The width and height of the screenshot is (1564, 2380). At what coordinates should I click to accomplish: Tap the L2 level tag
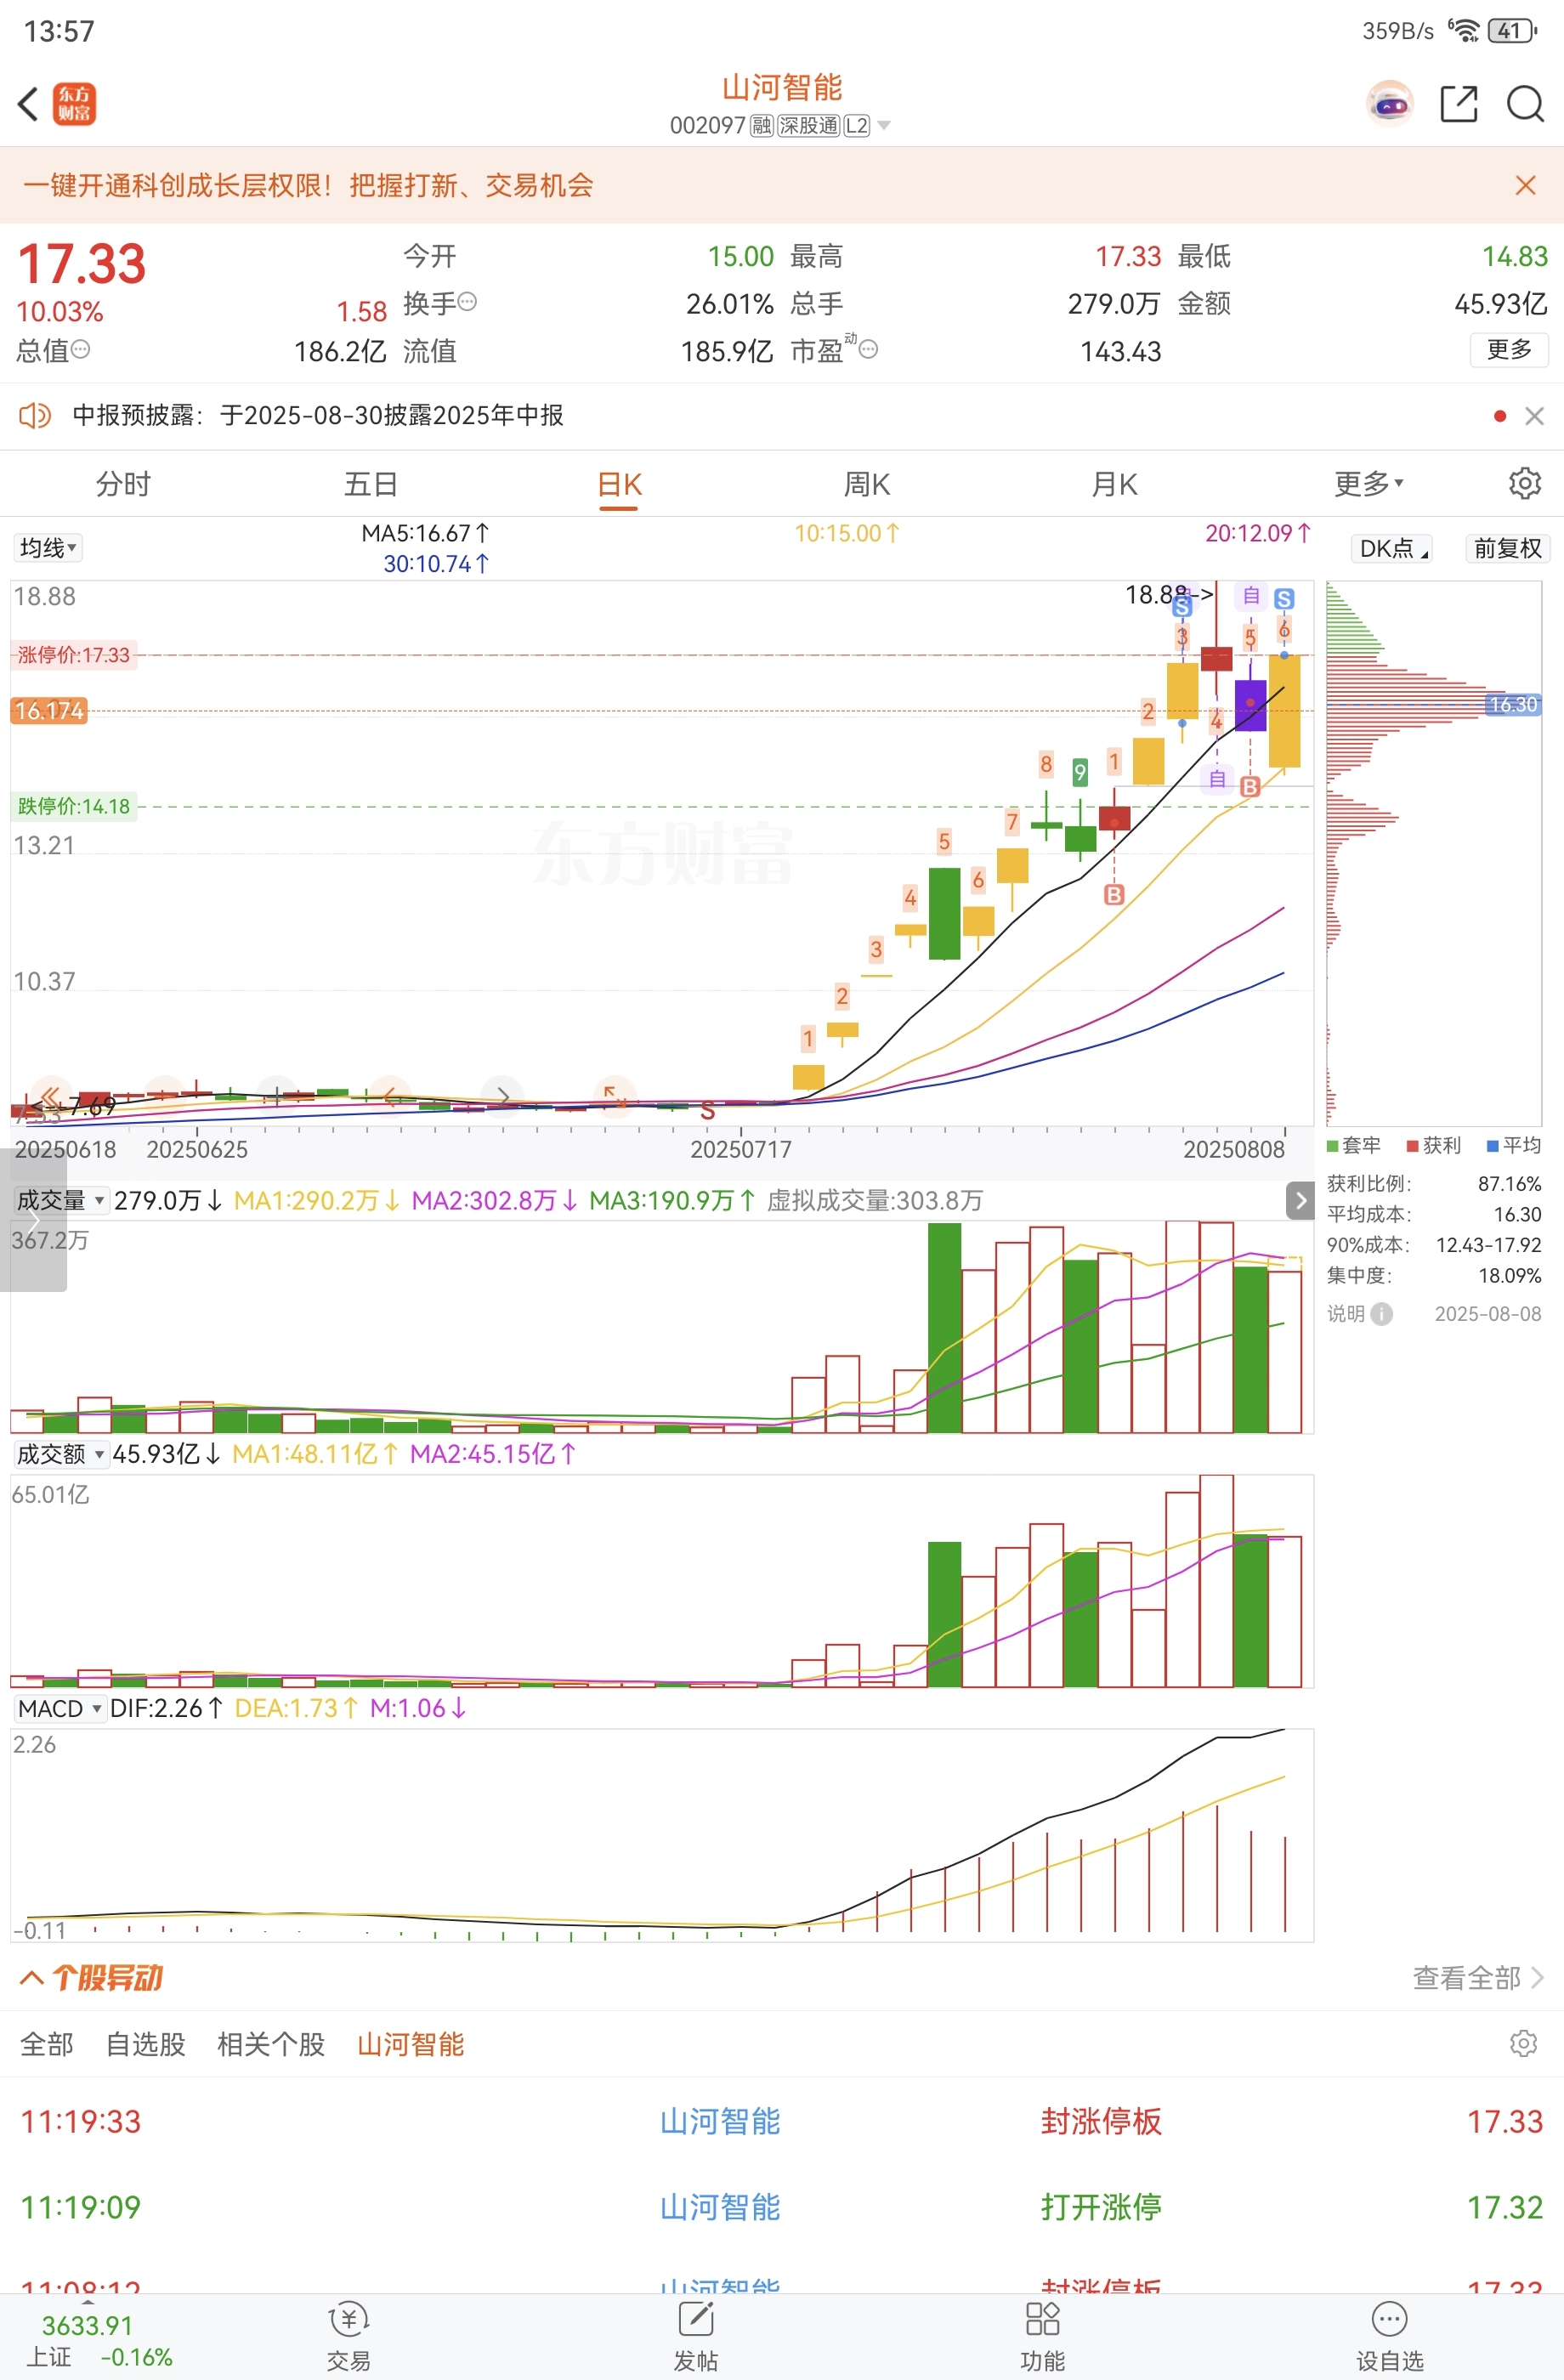pyautogui.click(x=857, y=126)
